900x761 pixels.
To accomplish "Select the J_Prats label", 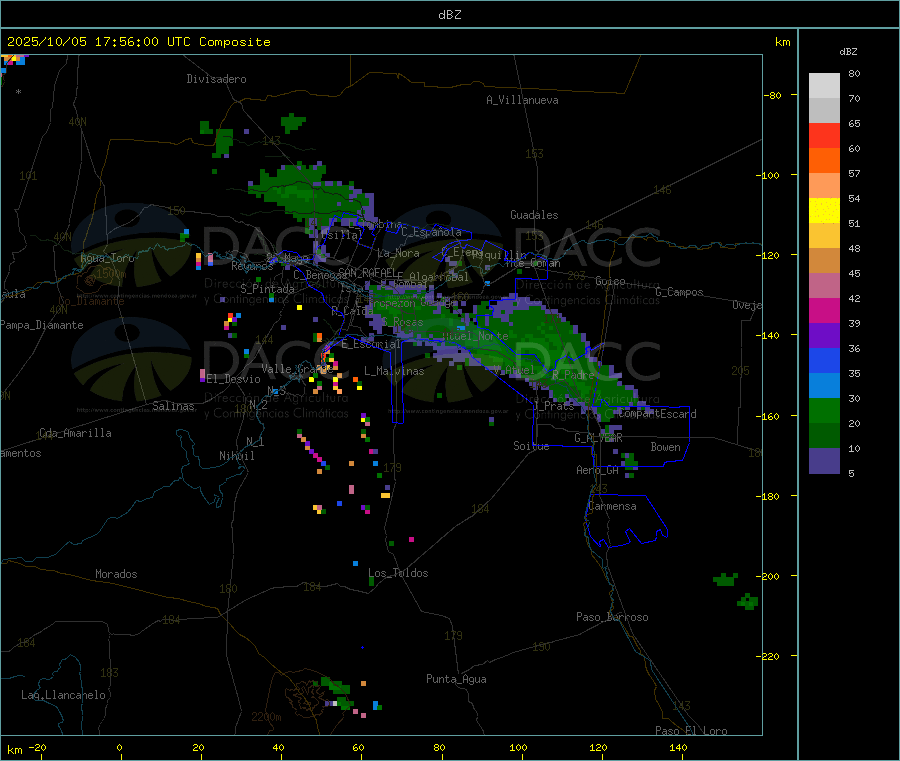I will (553, 405).
